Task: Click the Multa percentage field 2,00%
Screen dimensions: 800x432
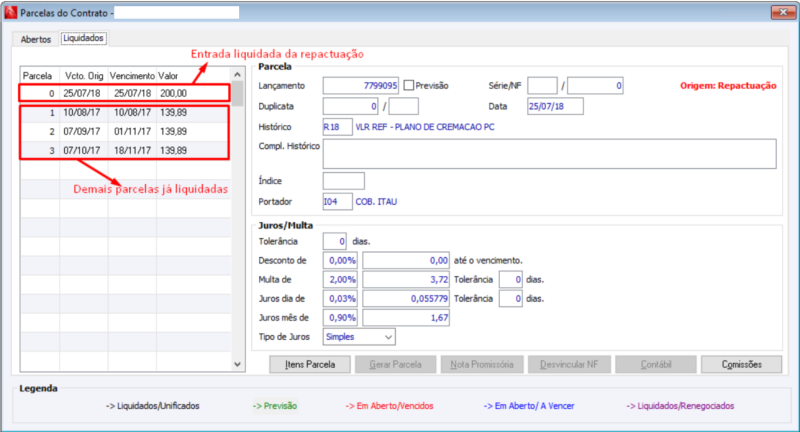Action: (x=340, y=279)
